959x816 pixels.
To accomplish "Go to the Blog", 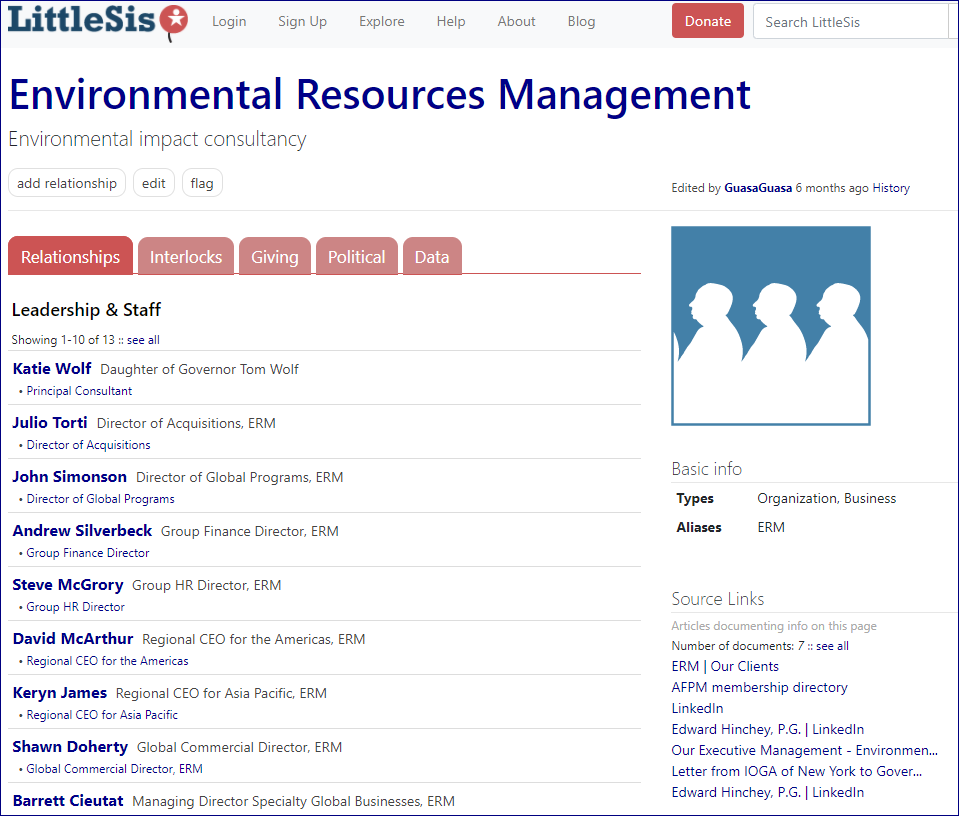I will tap(581, 21).
